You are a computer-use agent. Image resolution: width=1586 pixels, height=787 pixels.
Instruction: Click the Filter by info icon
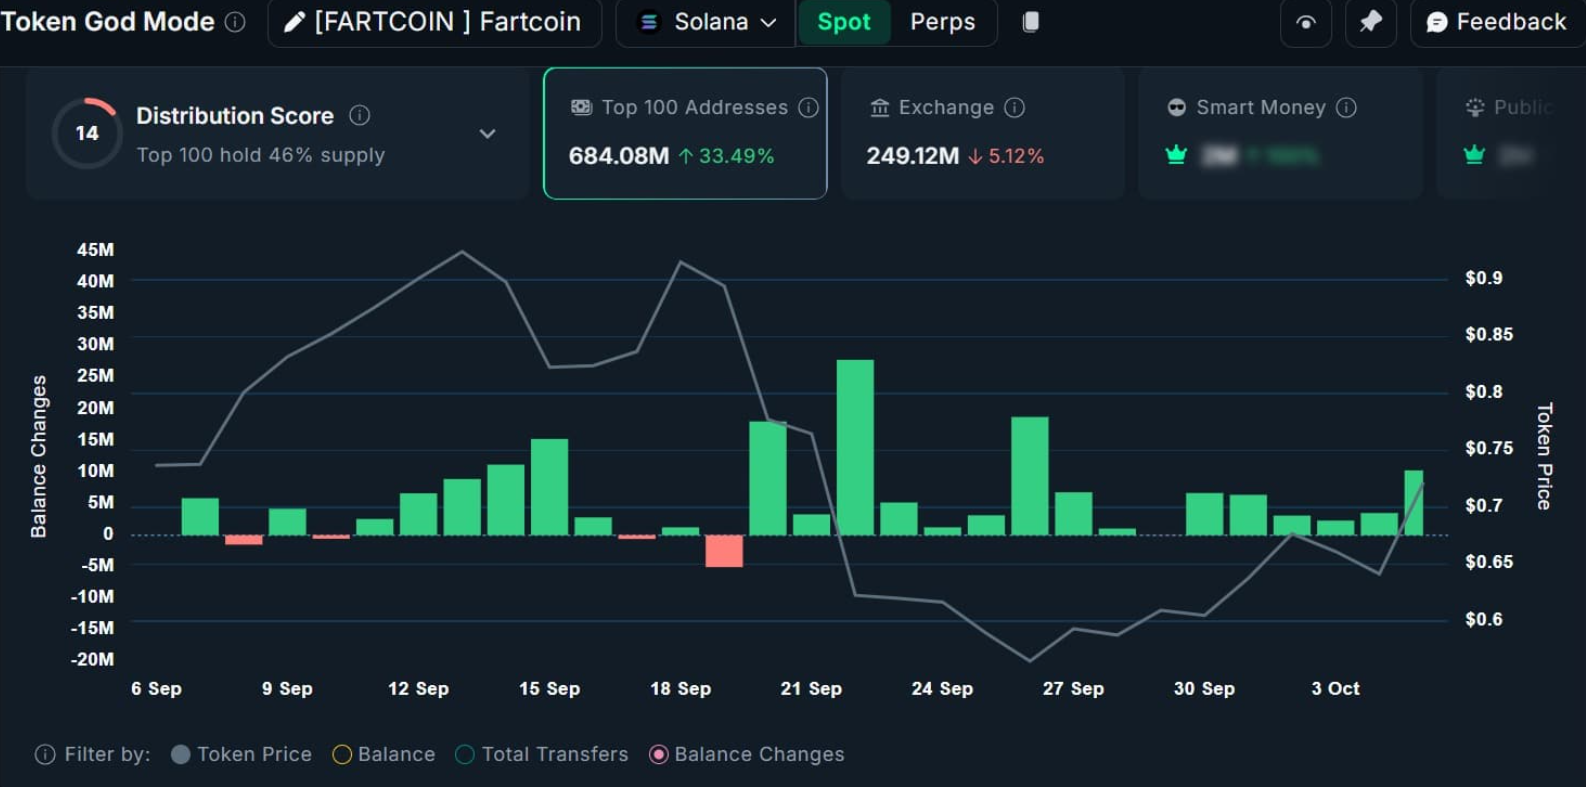click(x=45, y=755)
